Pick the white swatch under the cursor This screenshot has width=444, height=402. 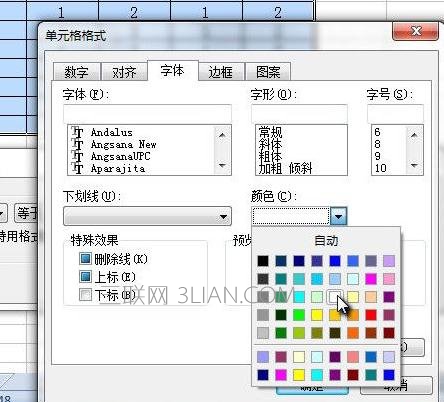pyautogui.click(x=335, y=297)
